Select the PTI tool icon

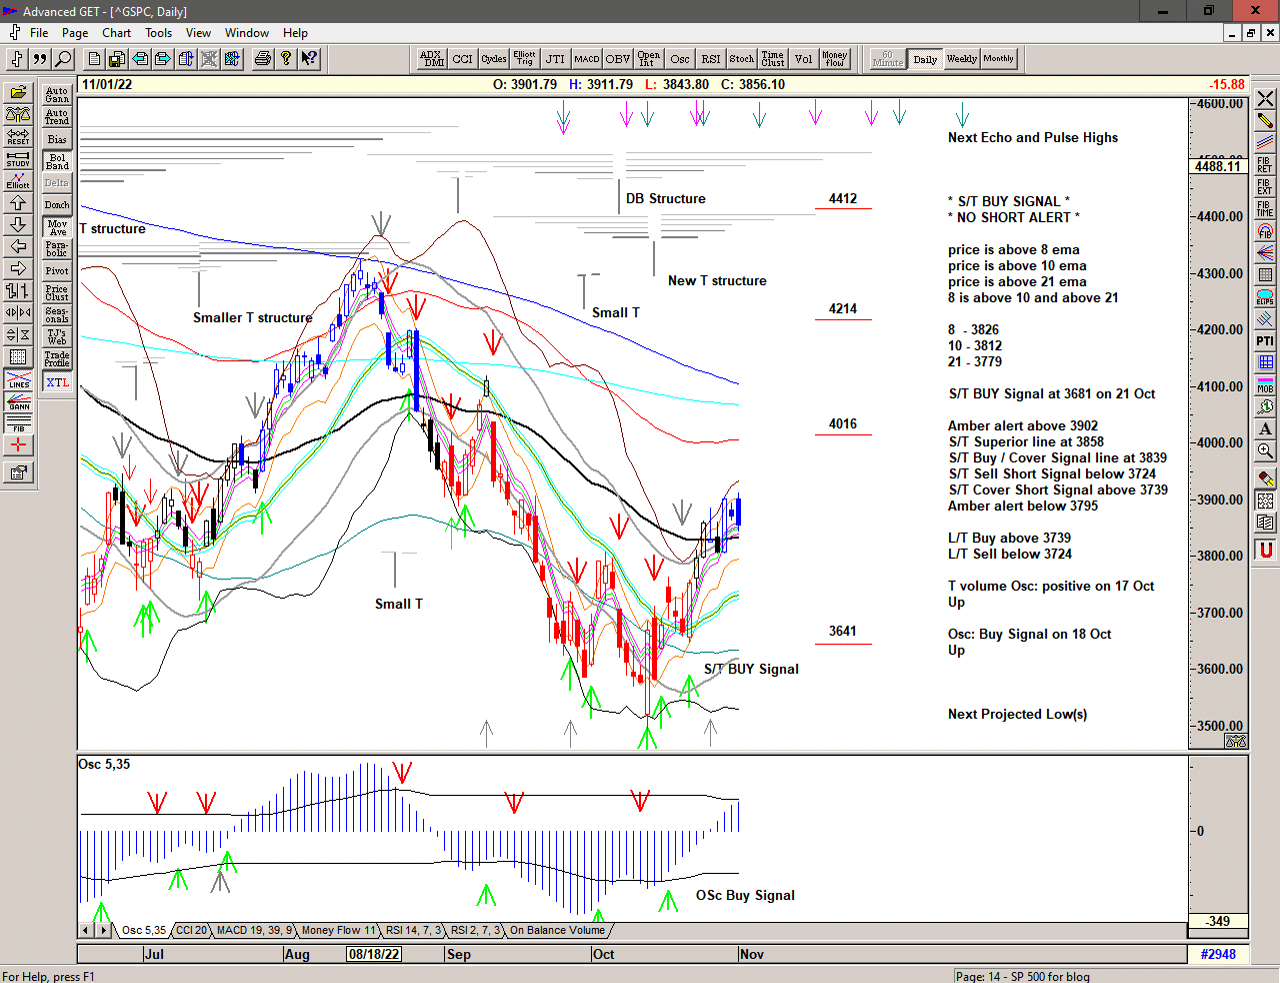tap(1265, 341)
